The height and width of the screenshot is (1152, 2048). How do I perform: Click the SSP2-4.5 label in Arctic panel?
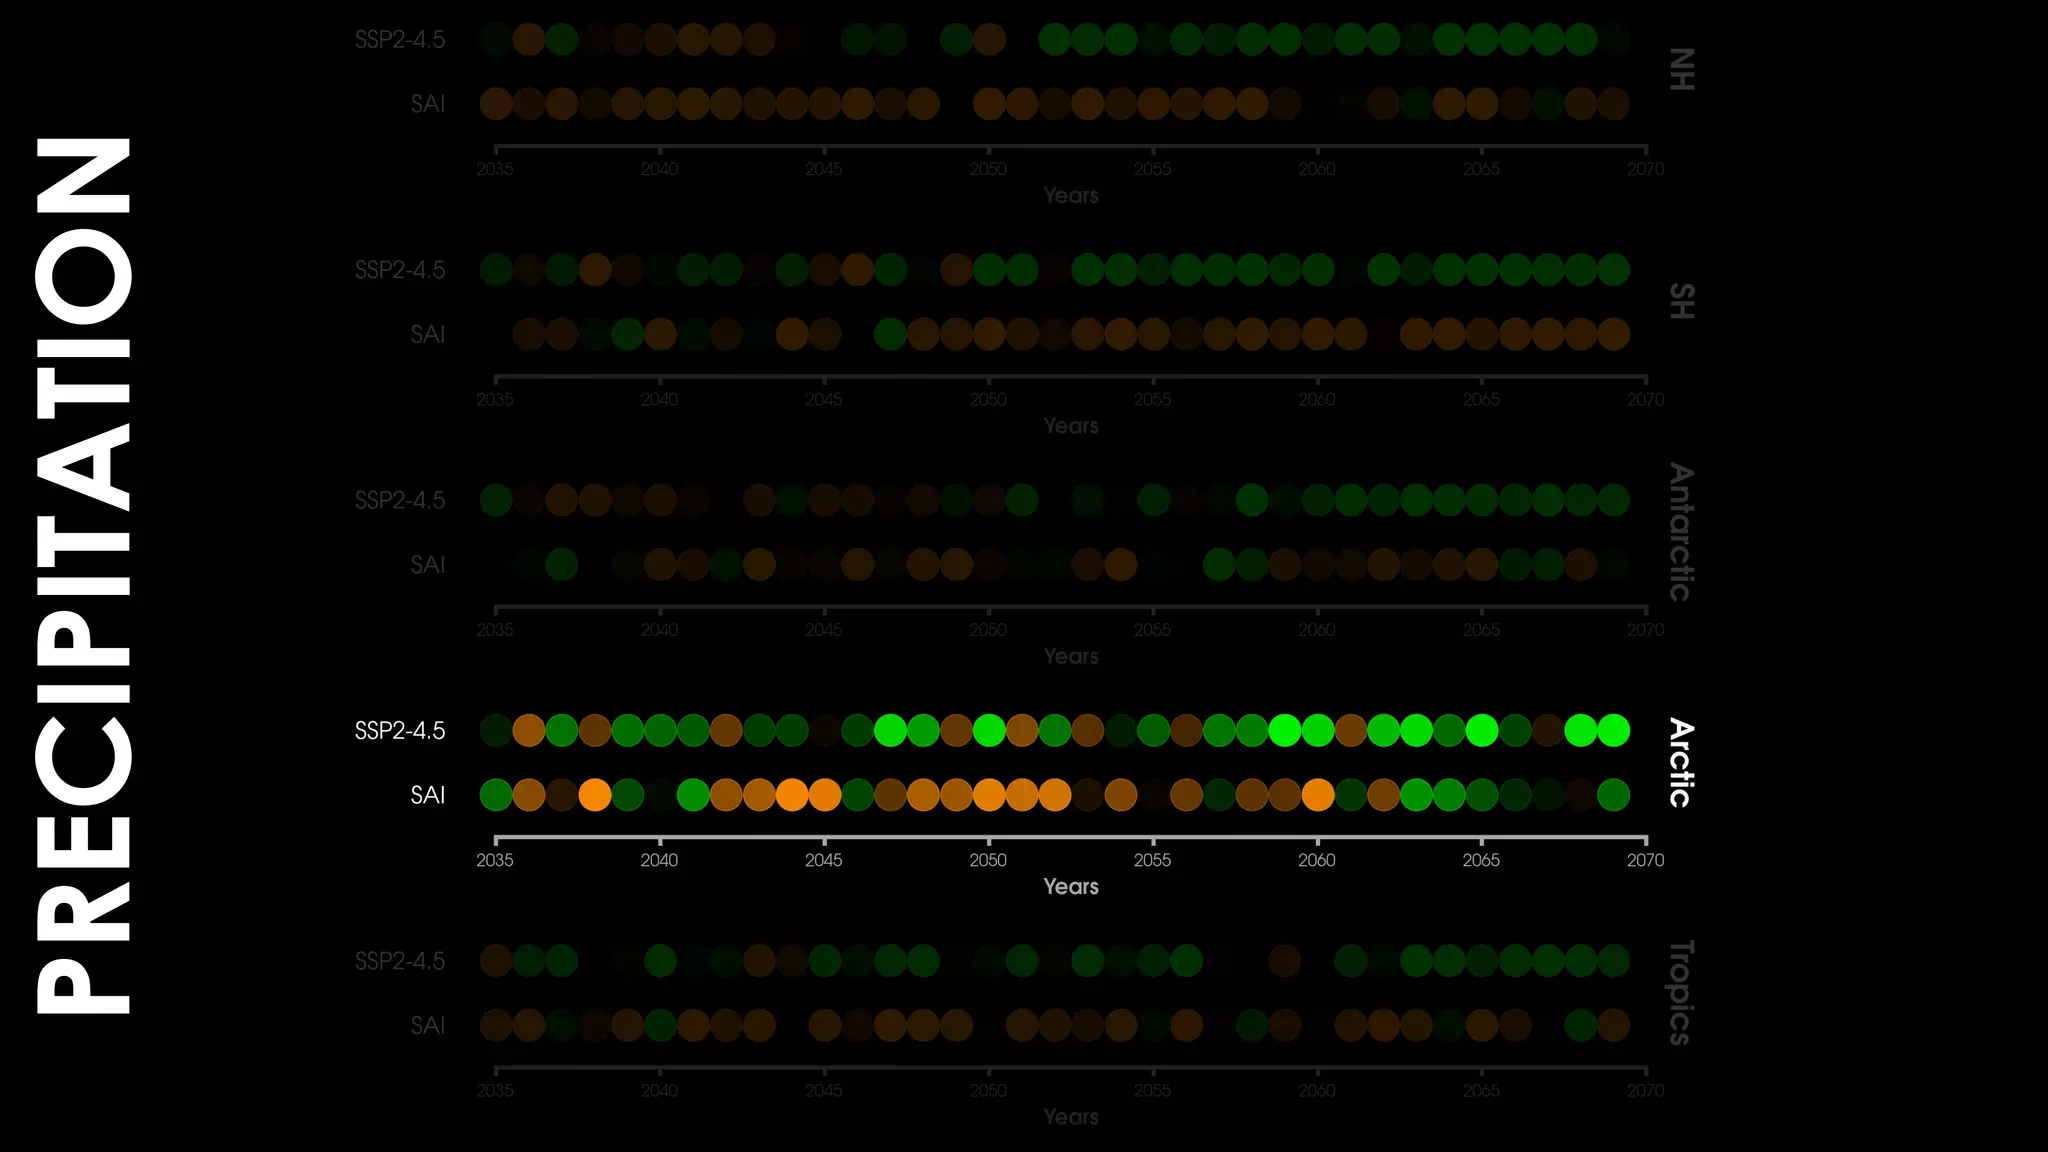(400, 731)
